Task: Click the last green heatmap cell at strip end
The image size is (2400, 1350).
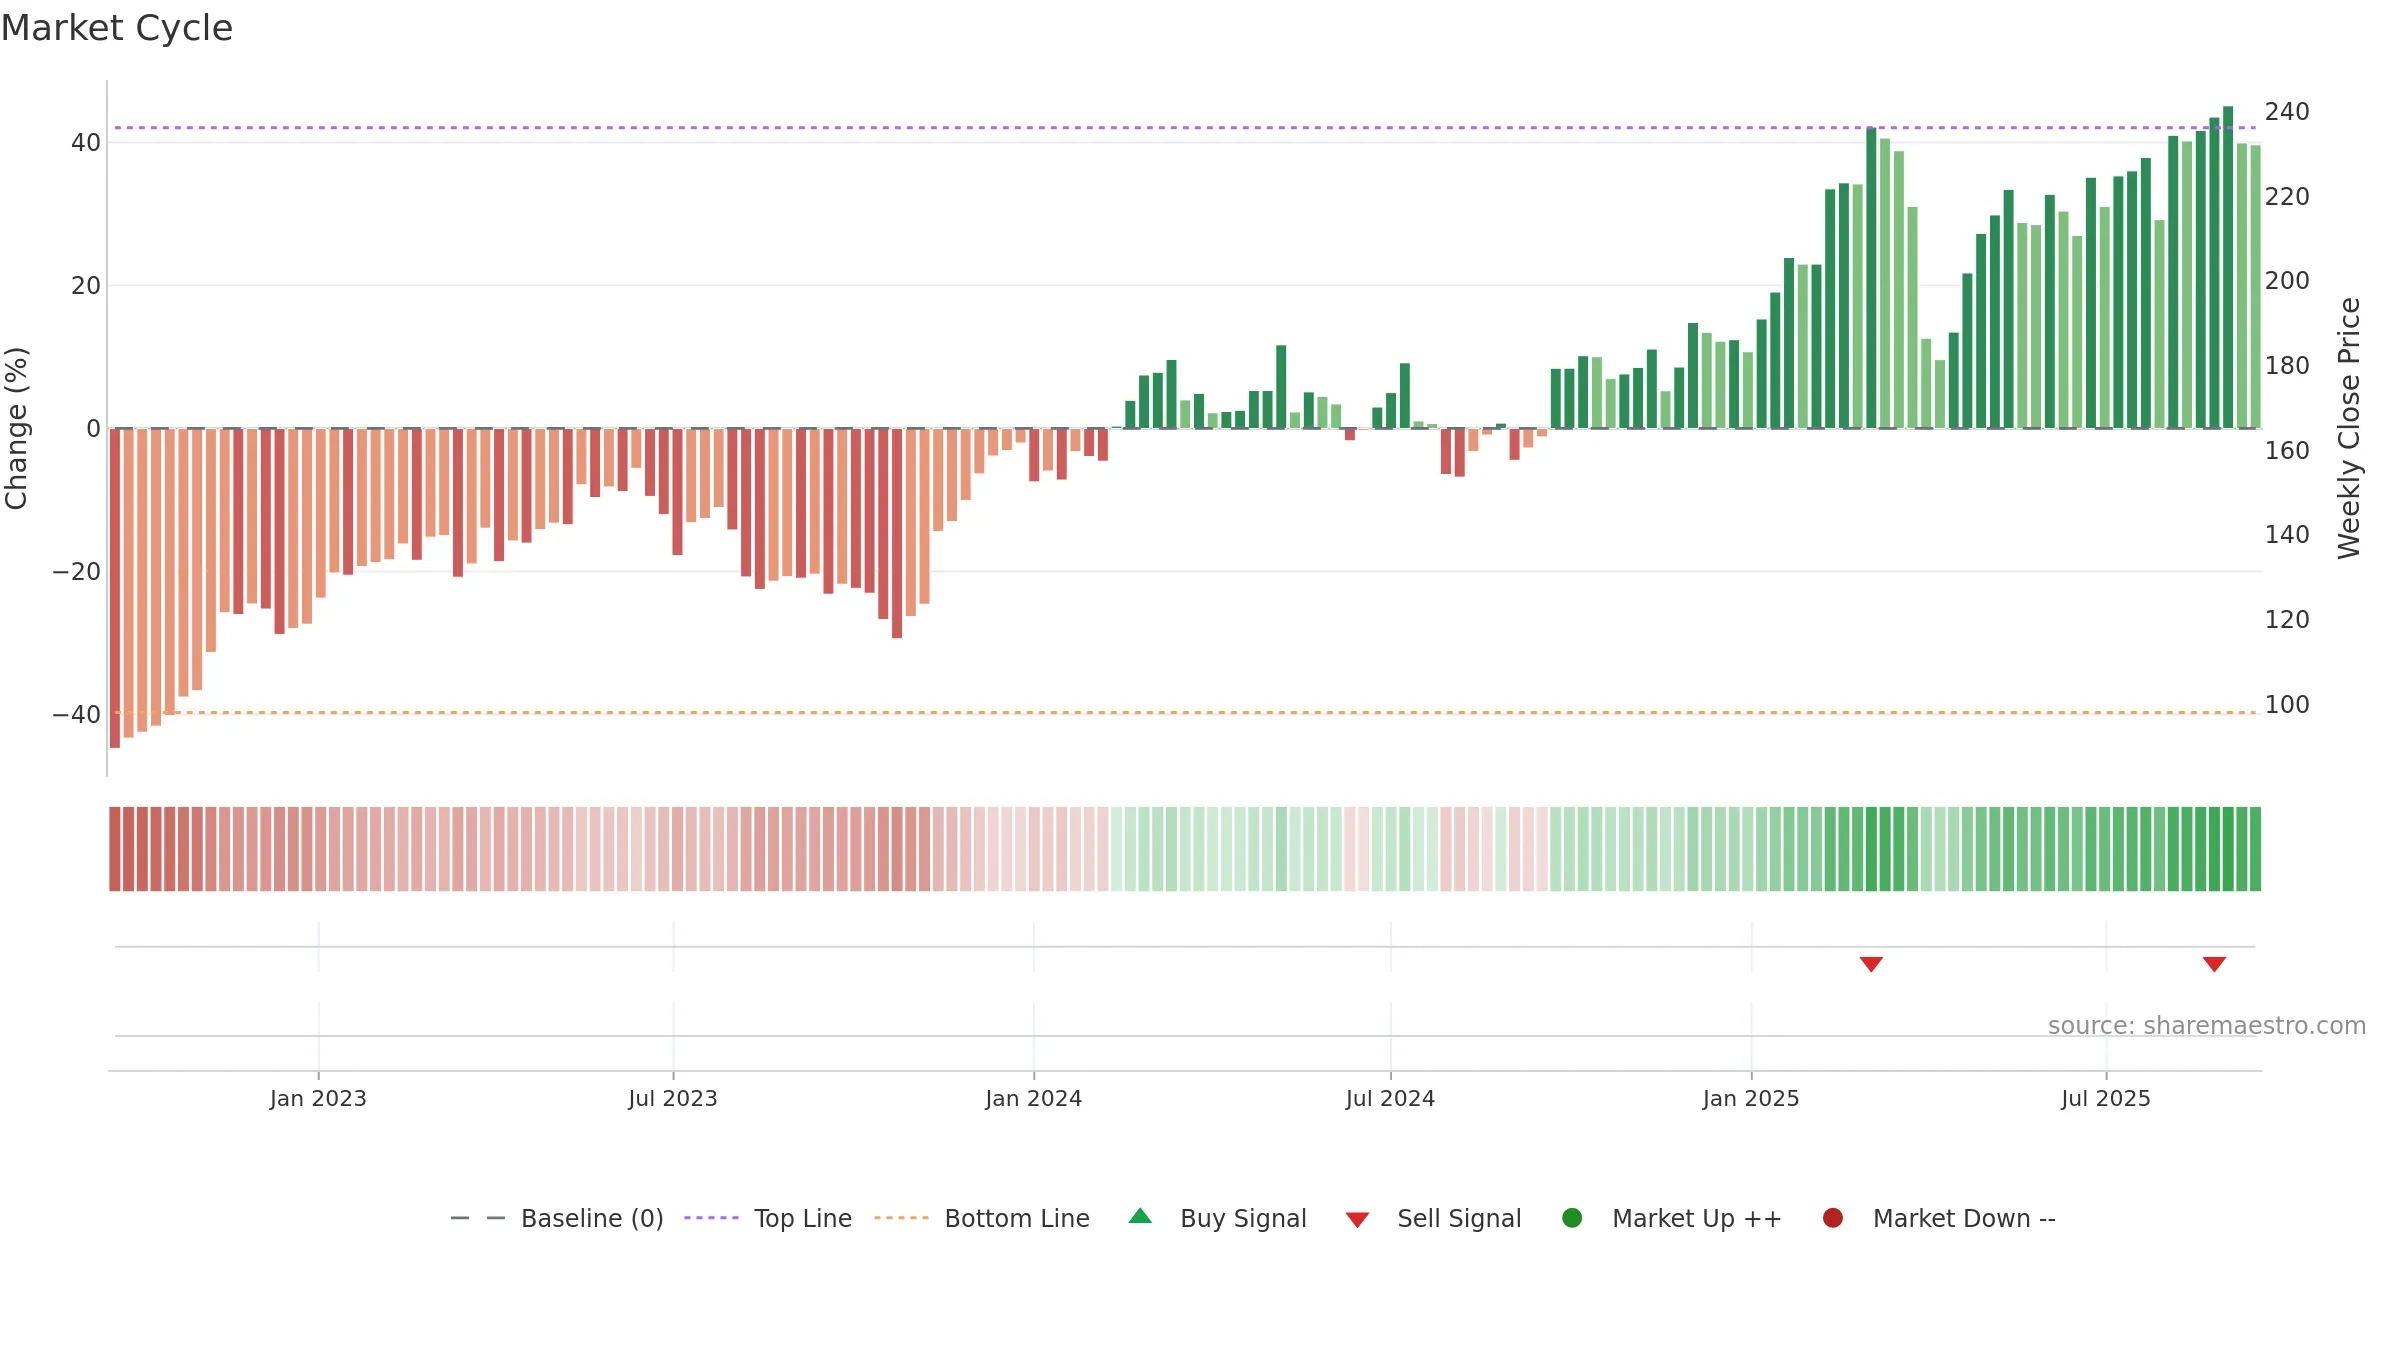Action: coord(2255,849)
